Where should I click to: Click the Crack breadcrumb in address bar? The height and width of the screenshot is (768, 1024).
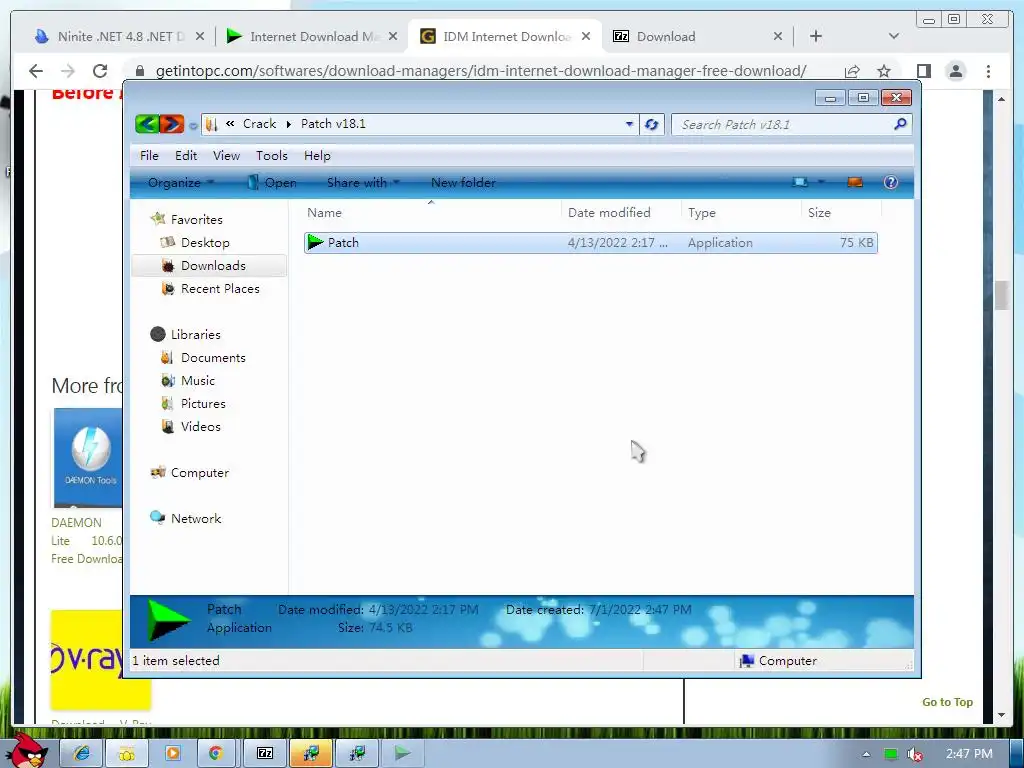click(x=259, y=123)
